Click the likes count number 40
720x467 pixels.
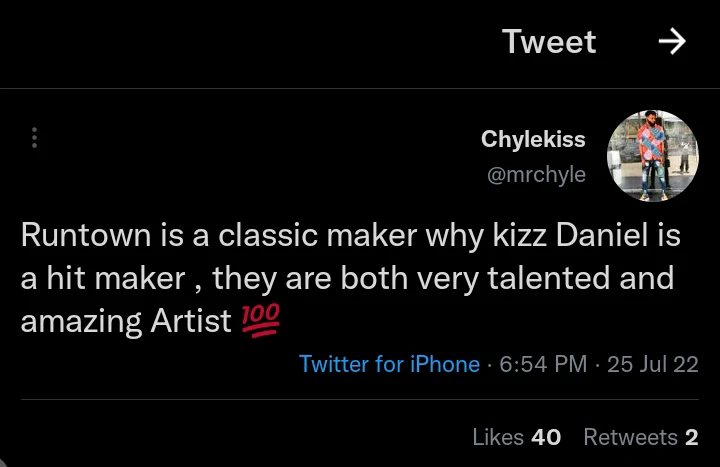tap(546, 437)
